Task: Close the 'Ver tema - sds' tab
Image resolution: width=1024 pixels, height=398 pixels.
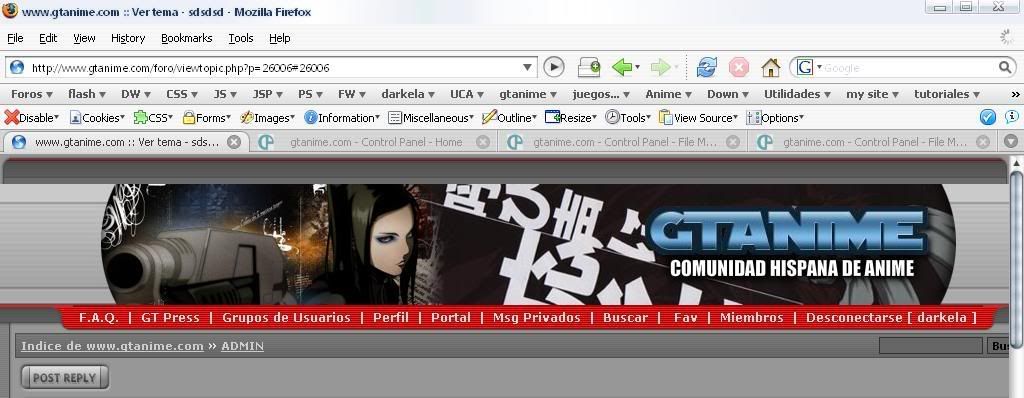Action: 234,142
